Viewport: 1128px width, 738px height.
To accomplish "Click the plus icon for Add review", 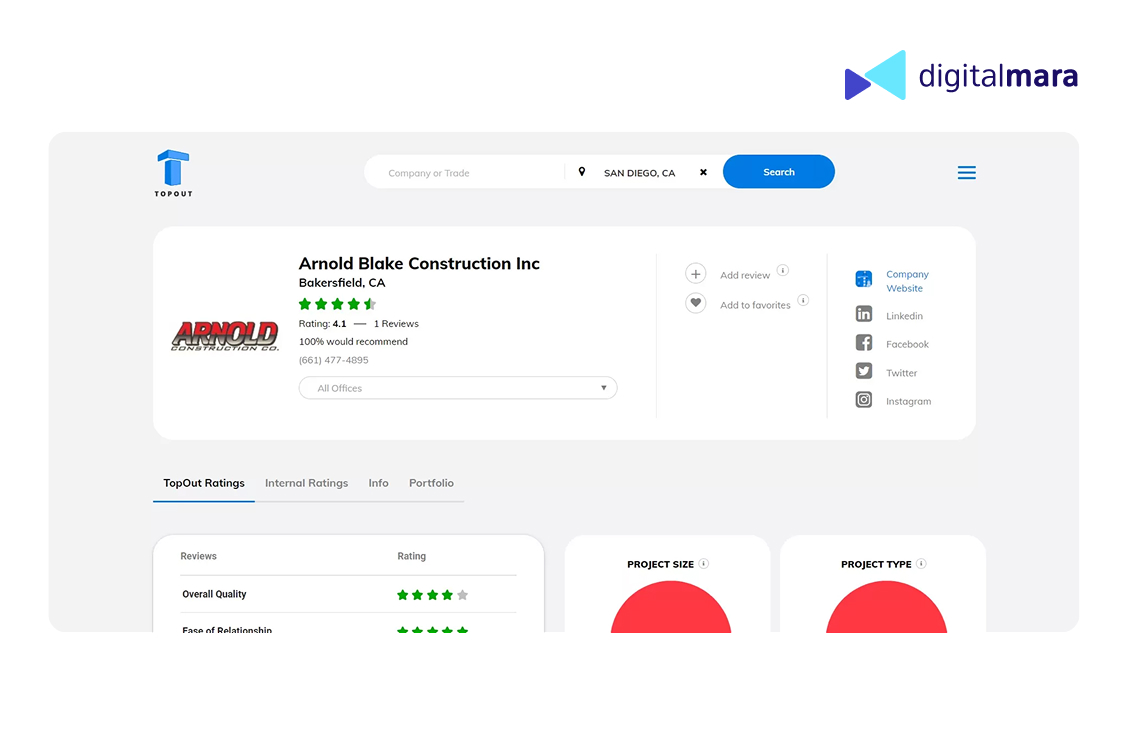I will point(695,274).
